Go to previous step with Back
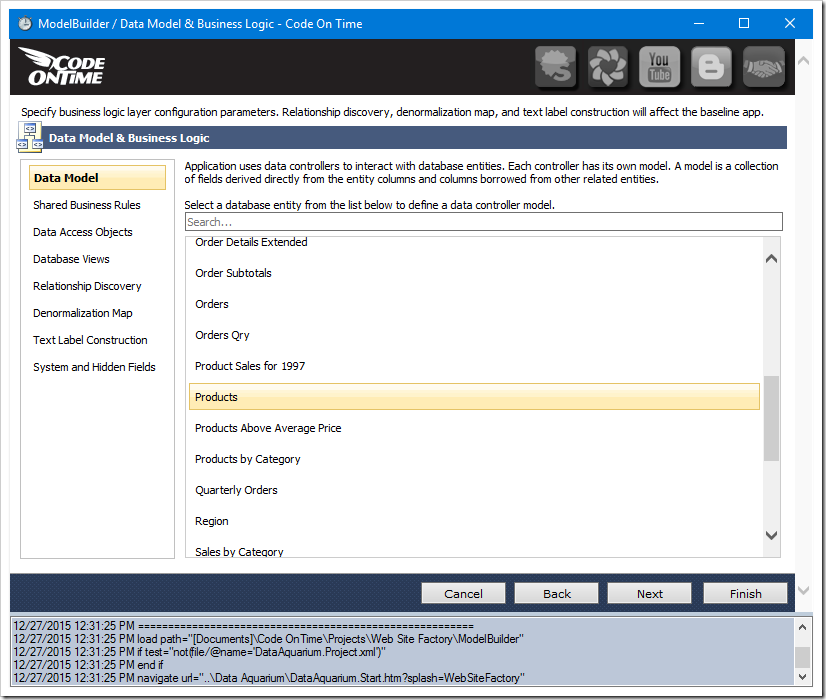Screen dimensions: 826x700 [556, 594]
